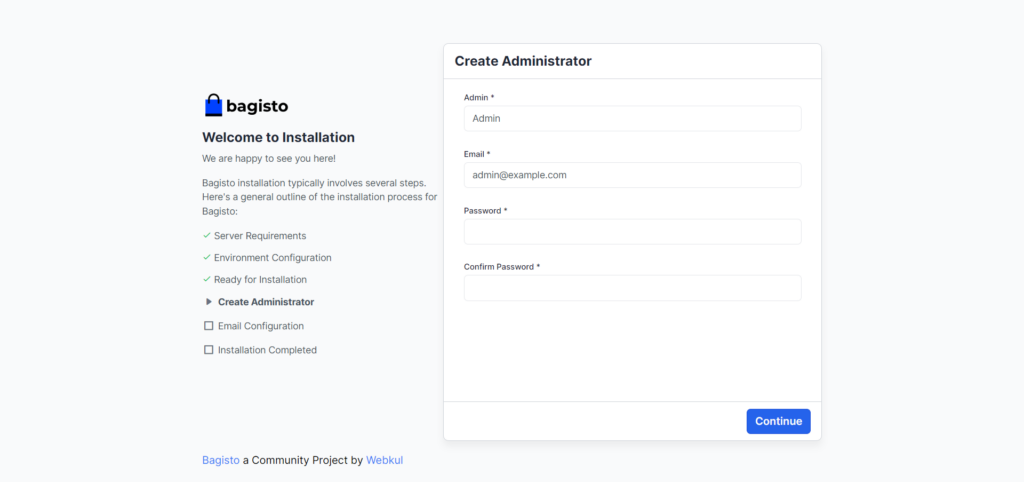This screenshot has height=482, width=1024.
Task: Select the Environment Configuration step label
Action: pyautogui.click(x=272, y=258)
